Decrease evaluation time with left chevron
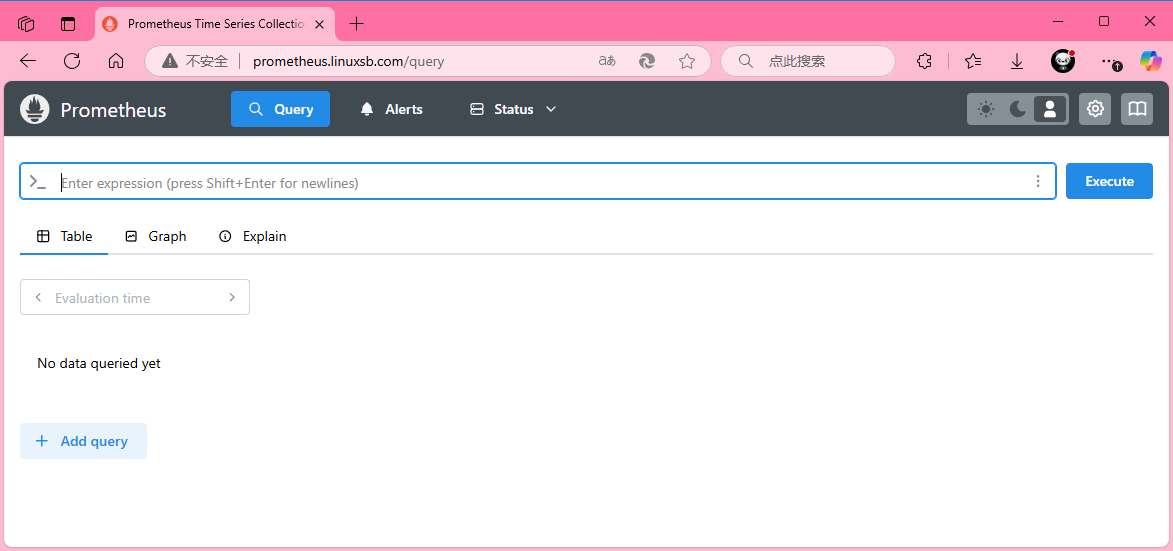The width and height of the screenshot is (1173, 551). click(38, 298)
